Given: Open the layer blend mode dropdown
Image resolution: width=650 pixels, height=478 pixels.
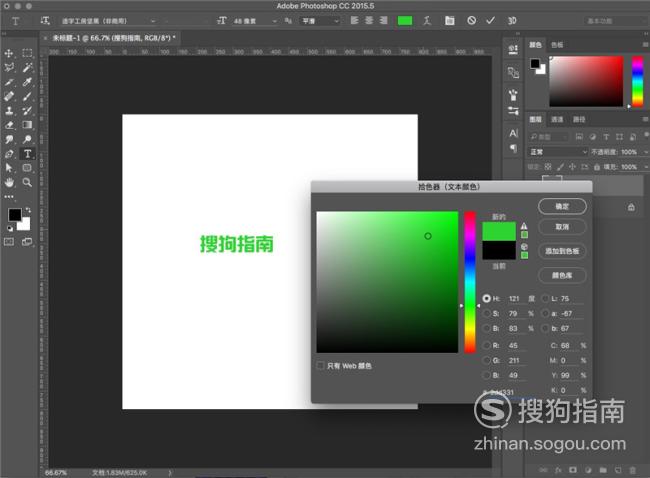Looking at the screenshot, I should pos(558,152).
